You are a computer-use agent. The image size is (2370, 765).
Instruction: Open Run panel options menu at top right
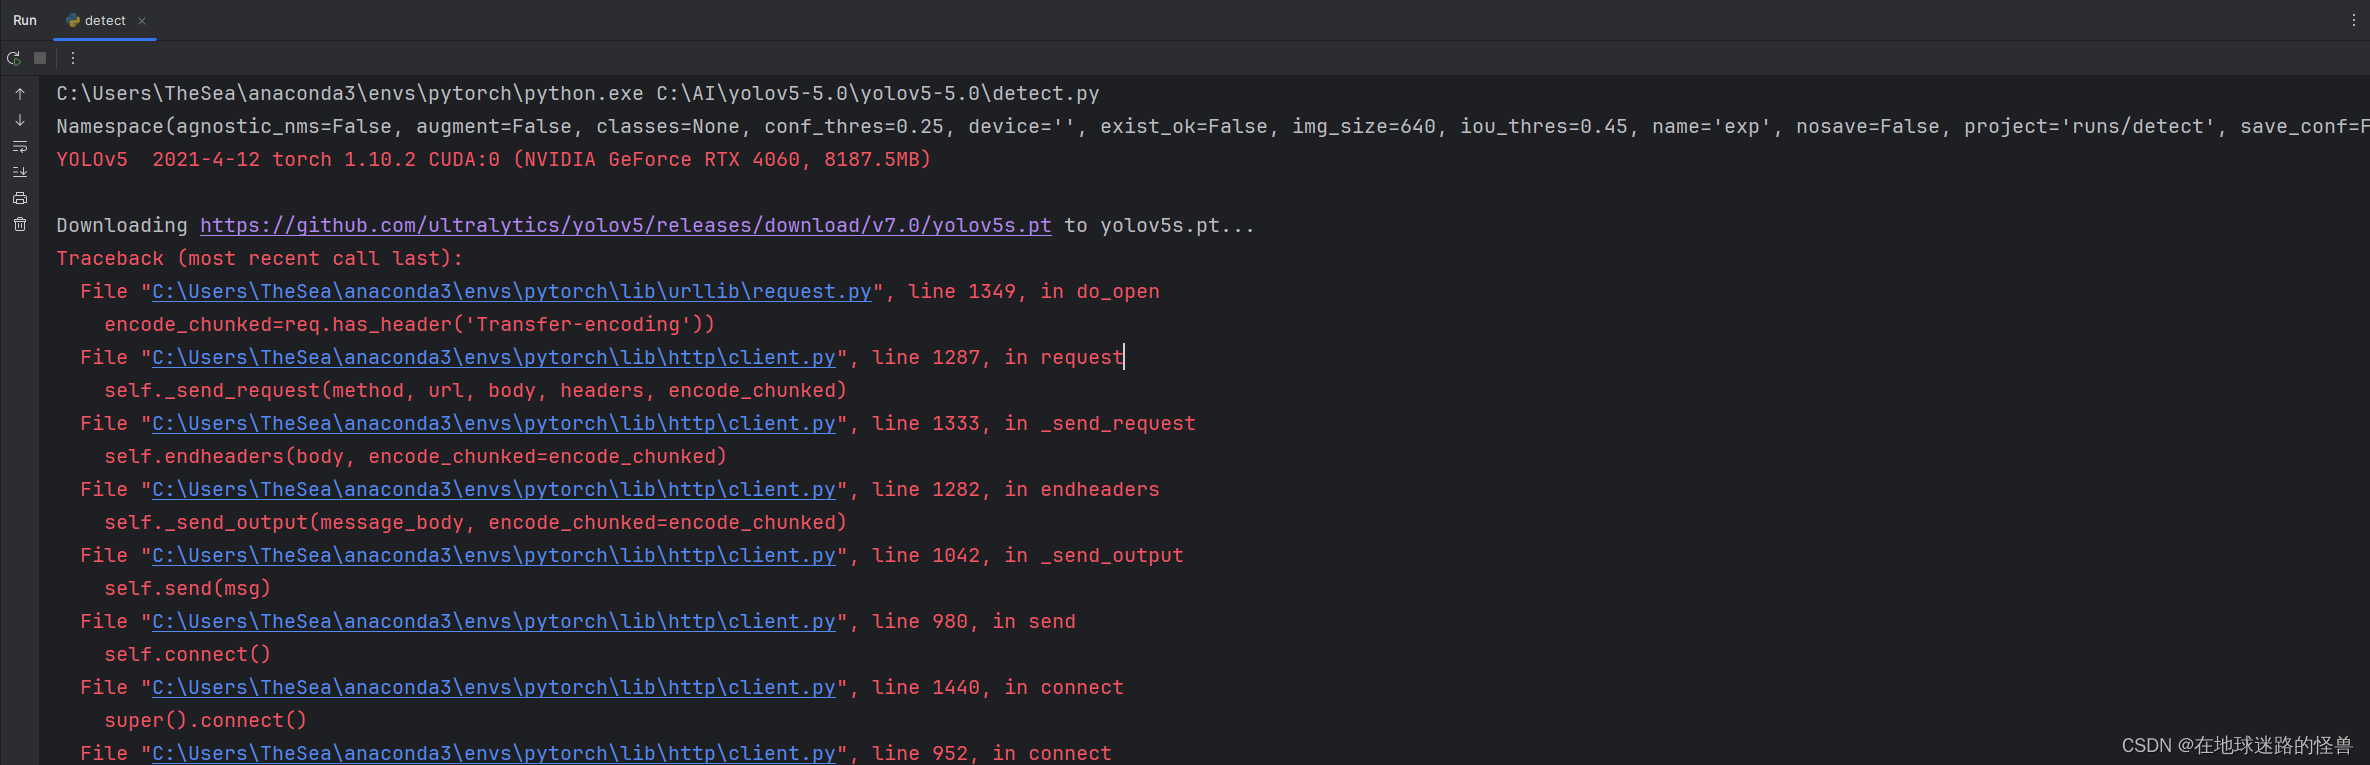pos(2353,20)
